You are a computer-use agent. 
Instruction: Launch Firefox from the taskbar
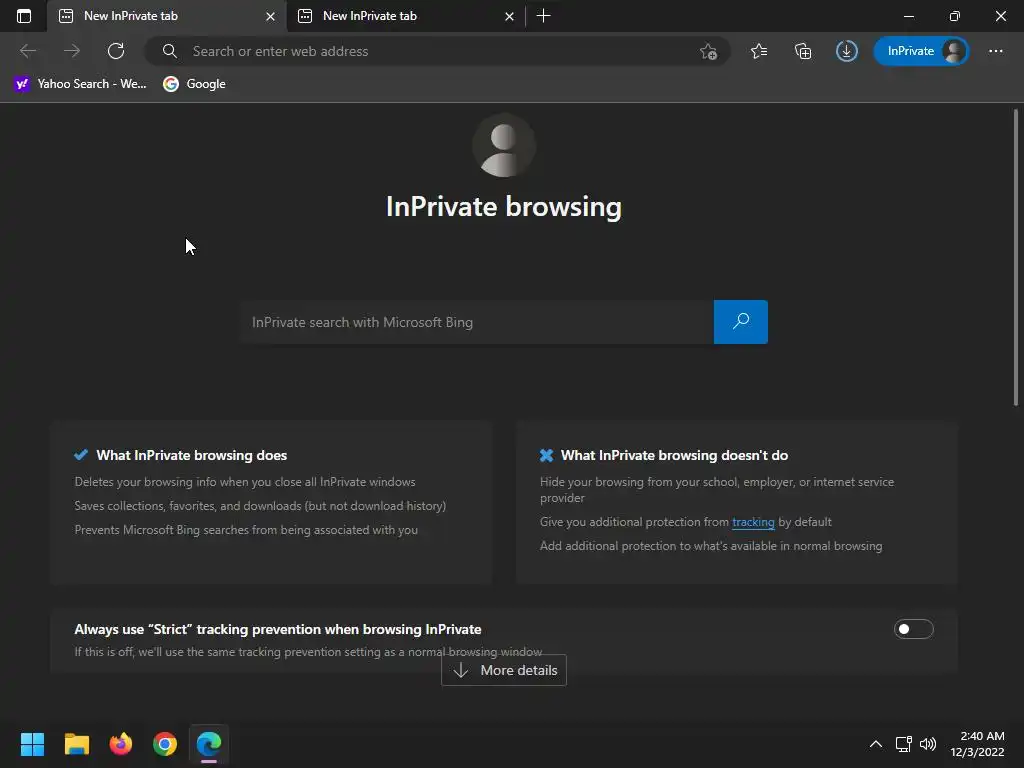(x=121, y=744)
